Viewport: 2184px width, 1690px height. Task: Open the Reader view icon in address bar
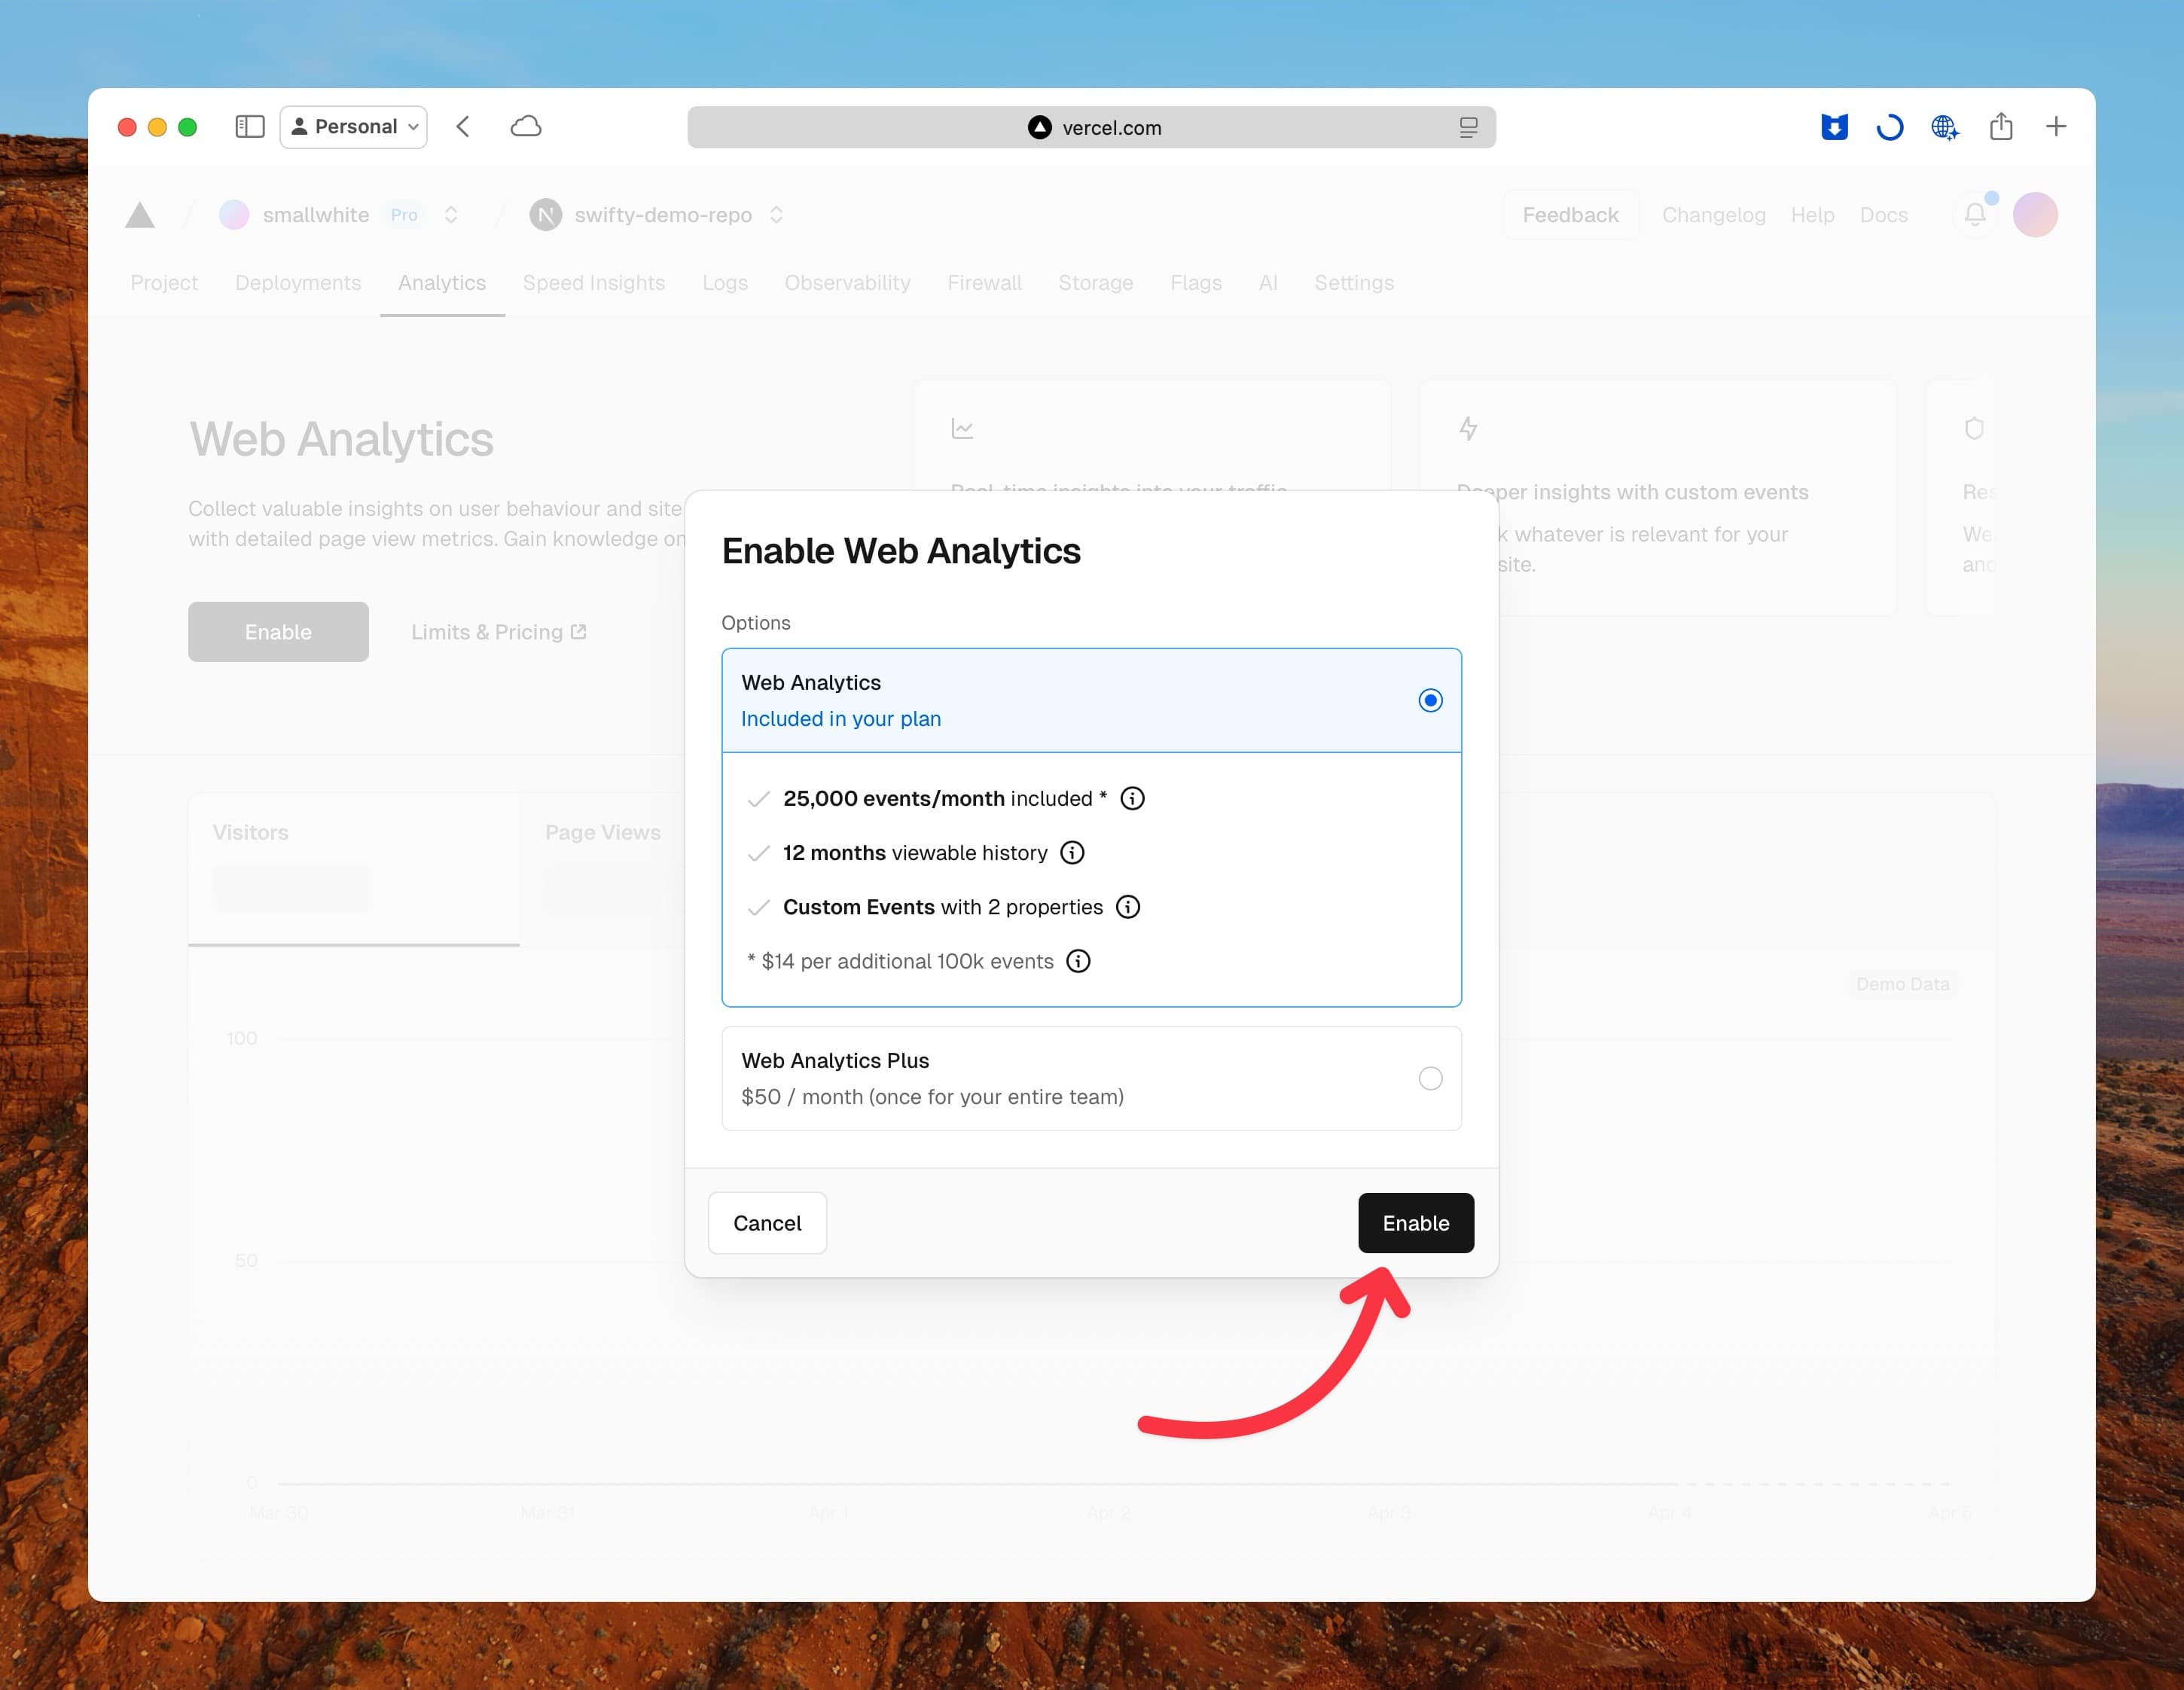point(1468,127)
